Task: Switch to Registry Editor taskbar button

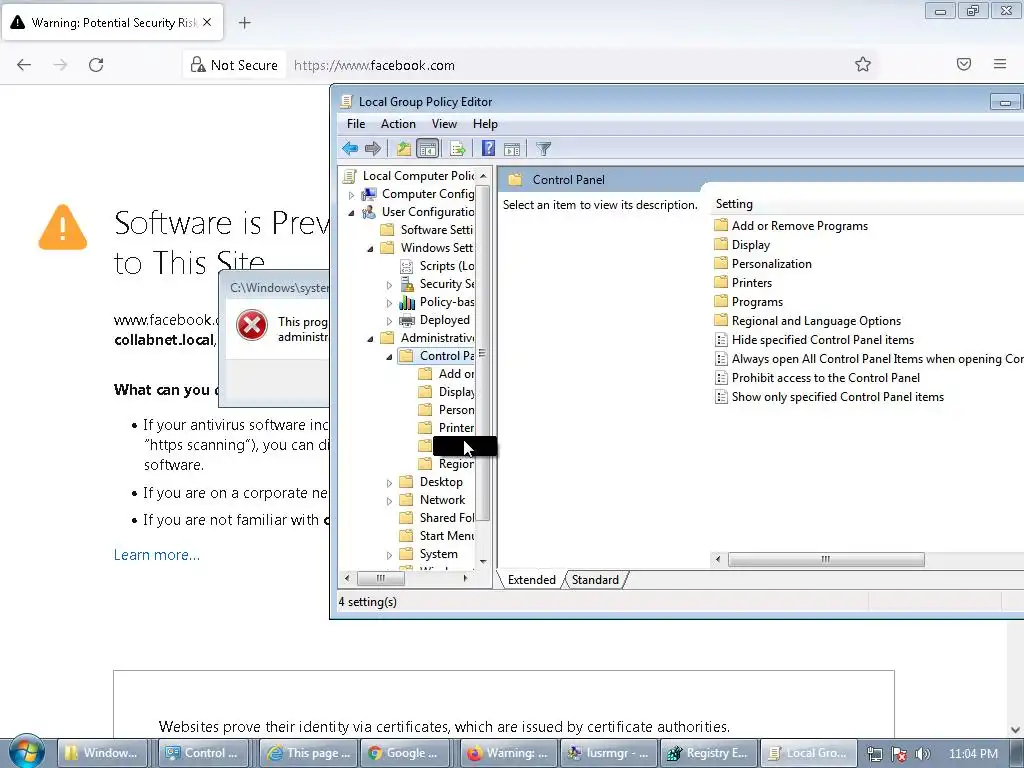Action: 708,753
